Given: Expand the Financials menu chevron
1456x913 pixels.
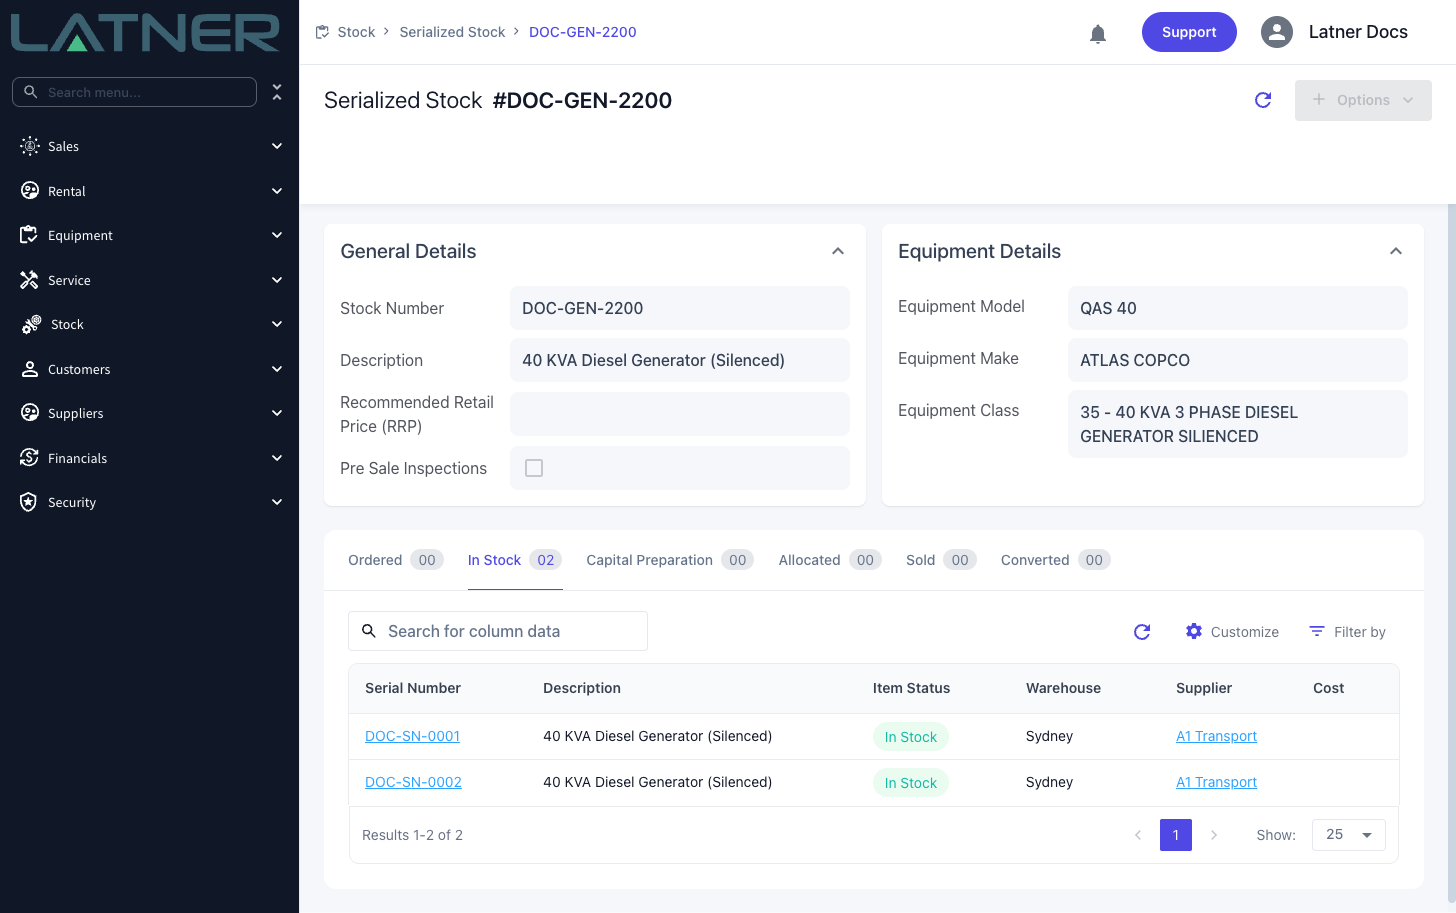Looking at the screenshot, I should (x=277, y=458).
